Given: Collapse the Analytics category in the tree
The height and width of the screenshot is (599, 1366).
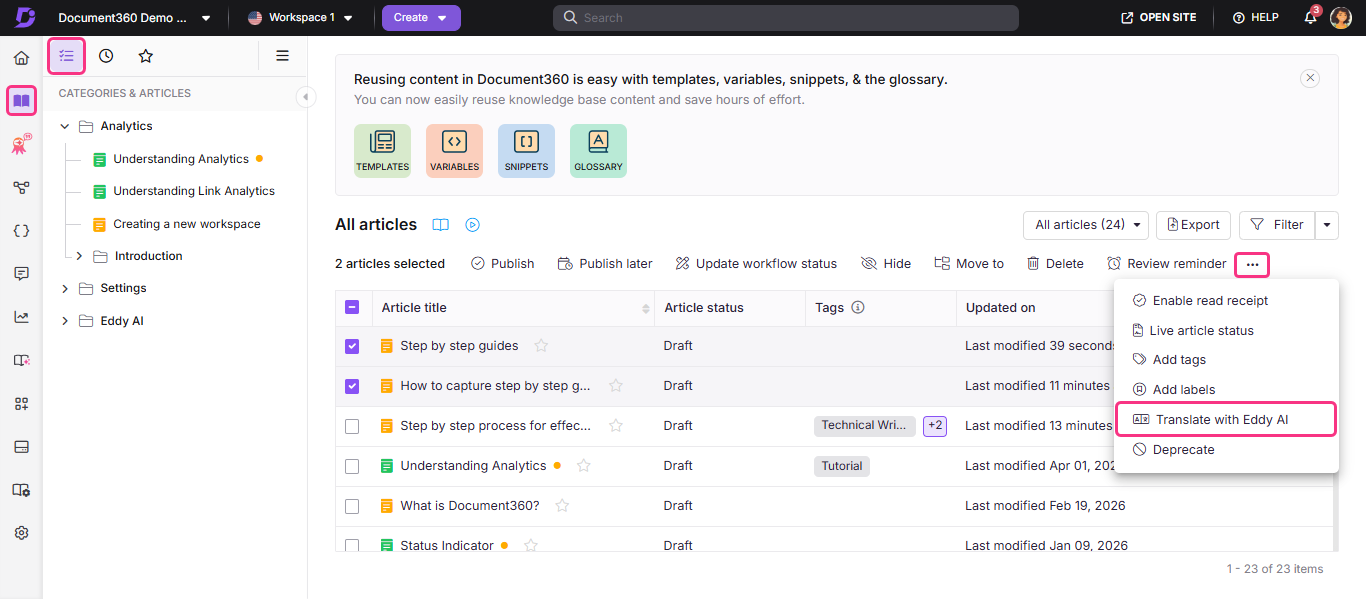Looking at the screenshot, I should tap(64, 125).
